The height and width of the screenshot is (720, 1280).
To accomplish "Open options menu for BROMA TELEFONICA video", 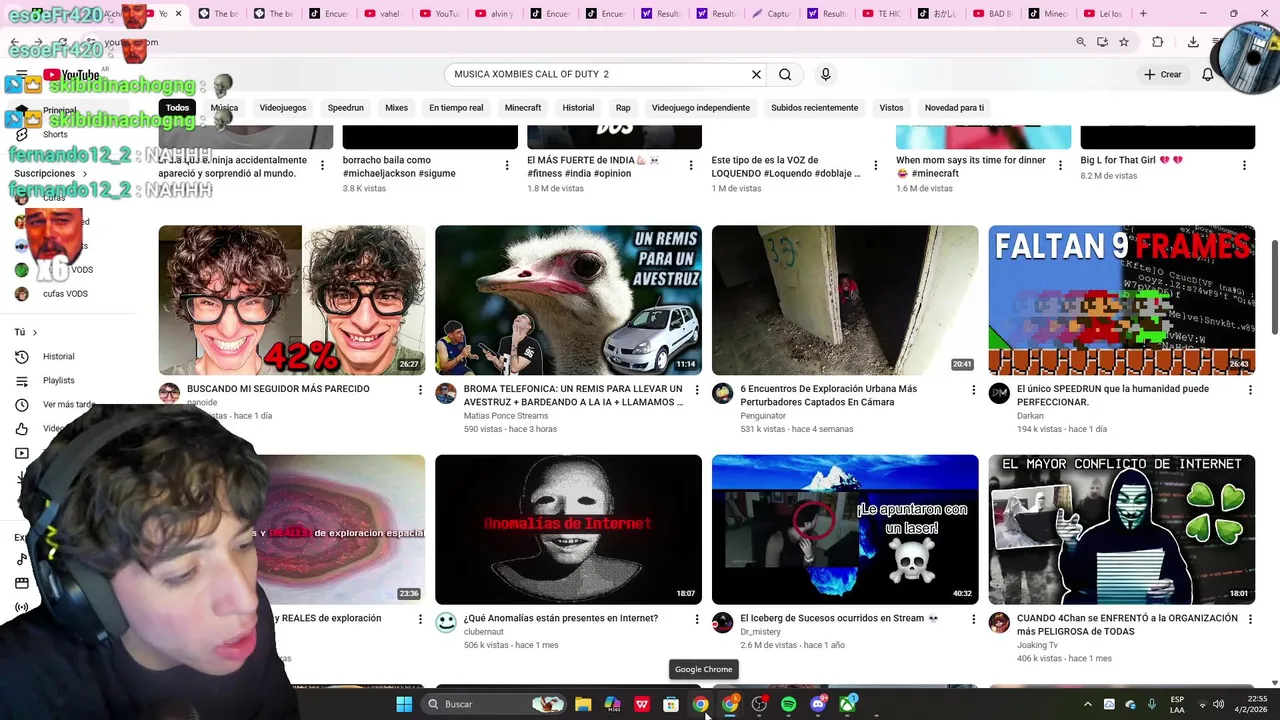I will (697, 390).
